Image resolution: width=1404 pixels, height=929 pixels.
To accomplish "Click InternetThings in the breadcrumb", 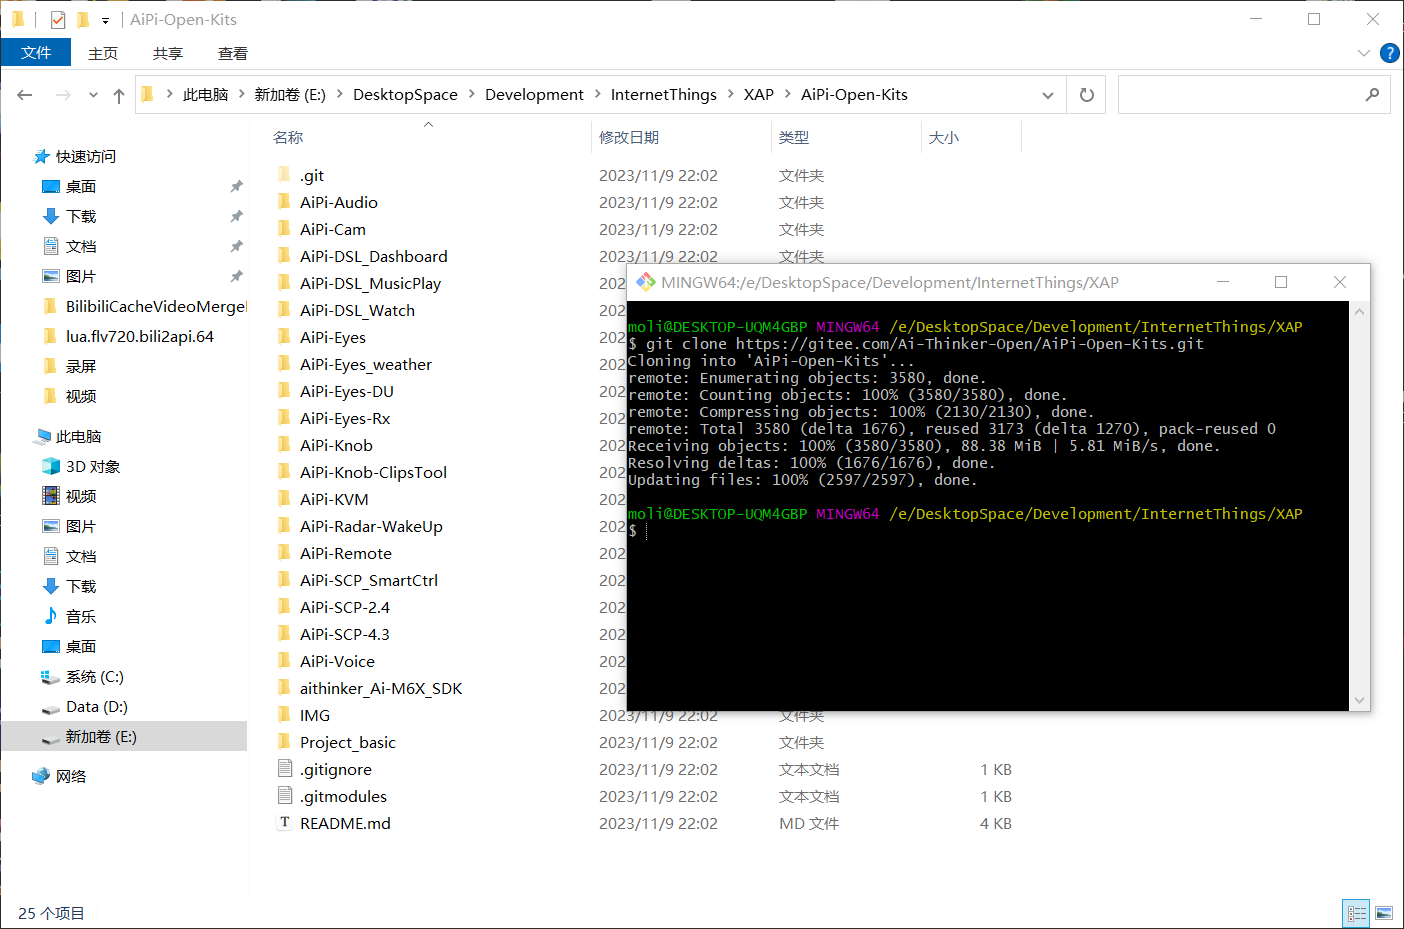I will tap(664, 95).
